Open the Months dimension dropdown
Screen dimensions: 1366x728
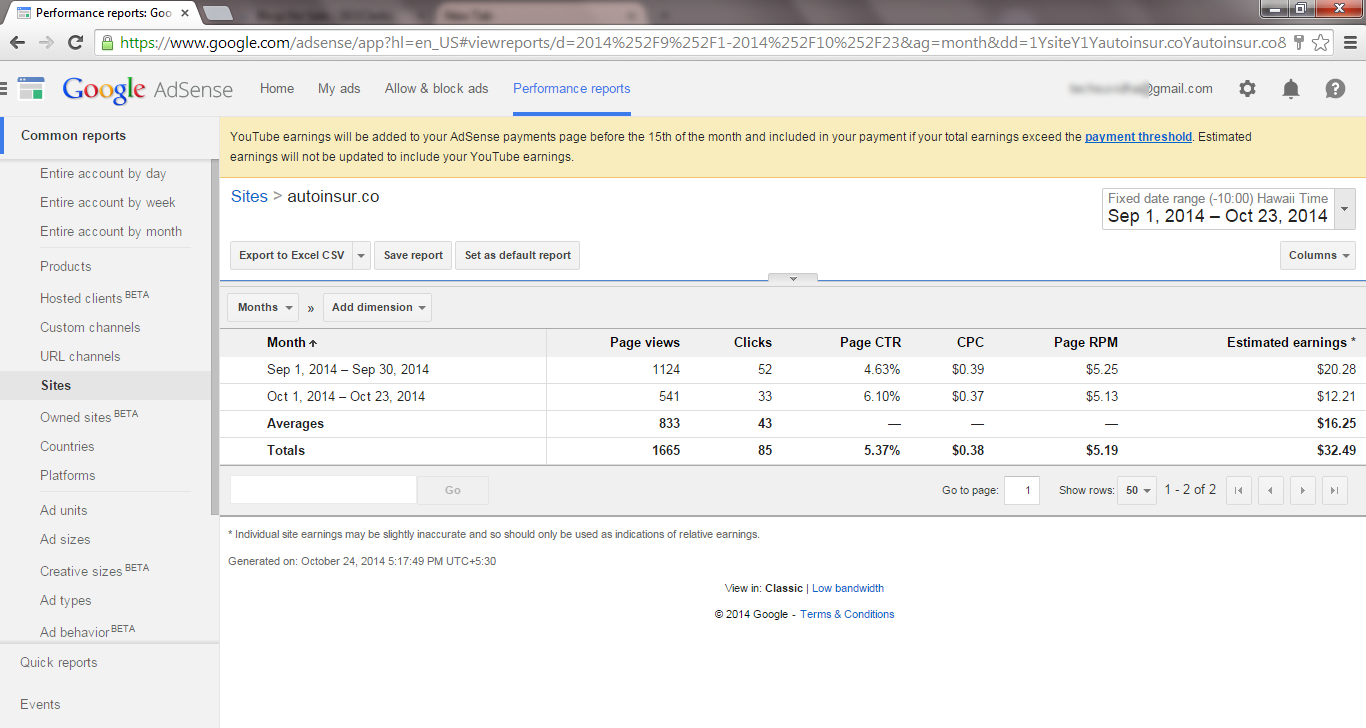click(x=263, y=307)
